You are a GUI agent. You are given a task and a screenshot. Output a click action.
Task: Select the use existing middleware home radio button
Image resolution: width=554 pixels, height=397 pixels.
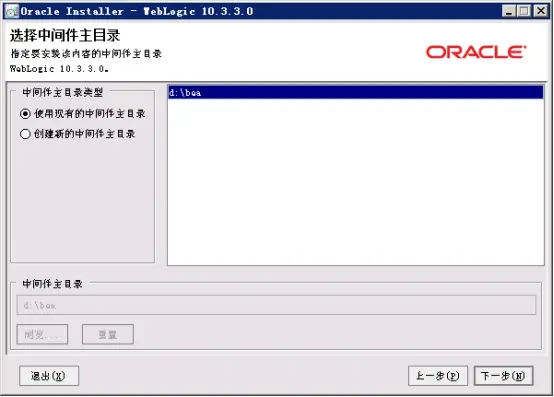pyautogui.click(x=25, y=114)
